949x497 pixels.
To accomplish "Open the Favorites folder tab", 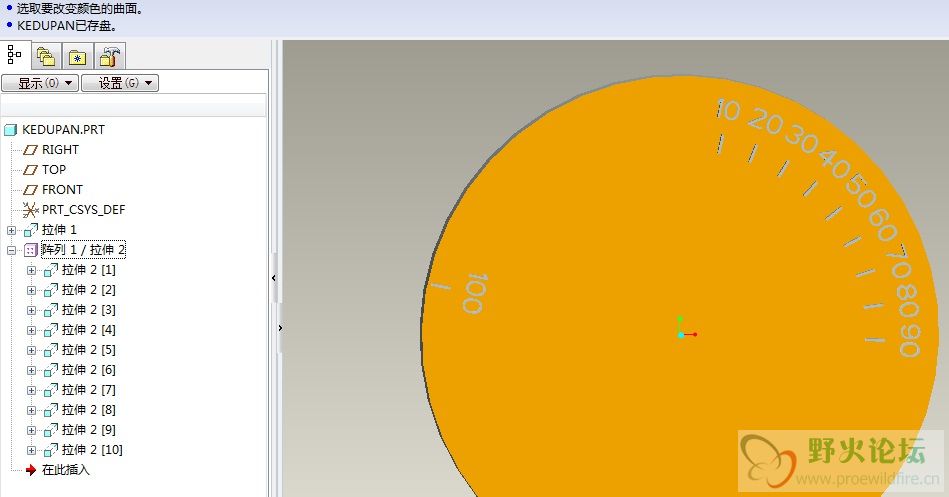I will coord(77,57).
